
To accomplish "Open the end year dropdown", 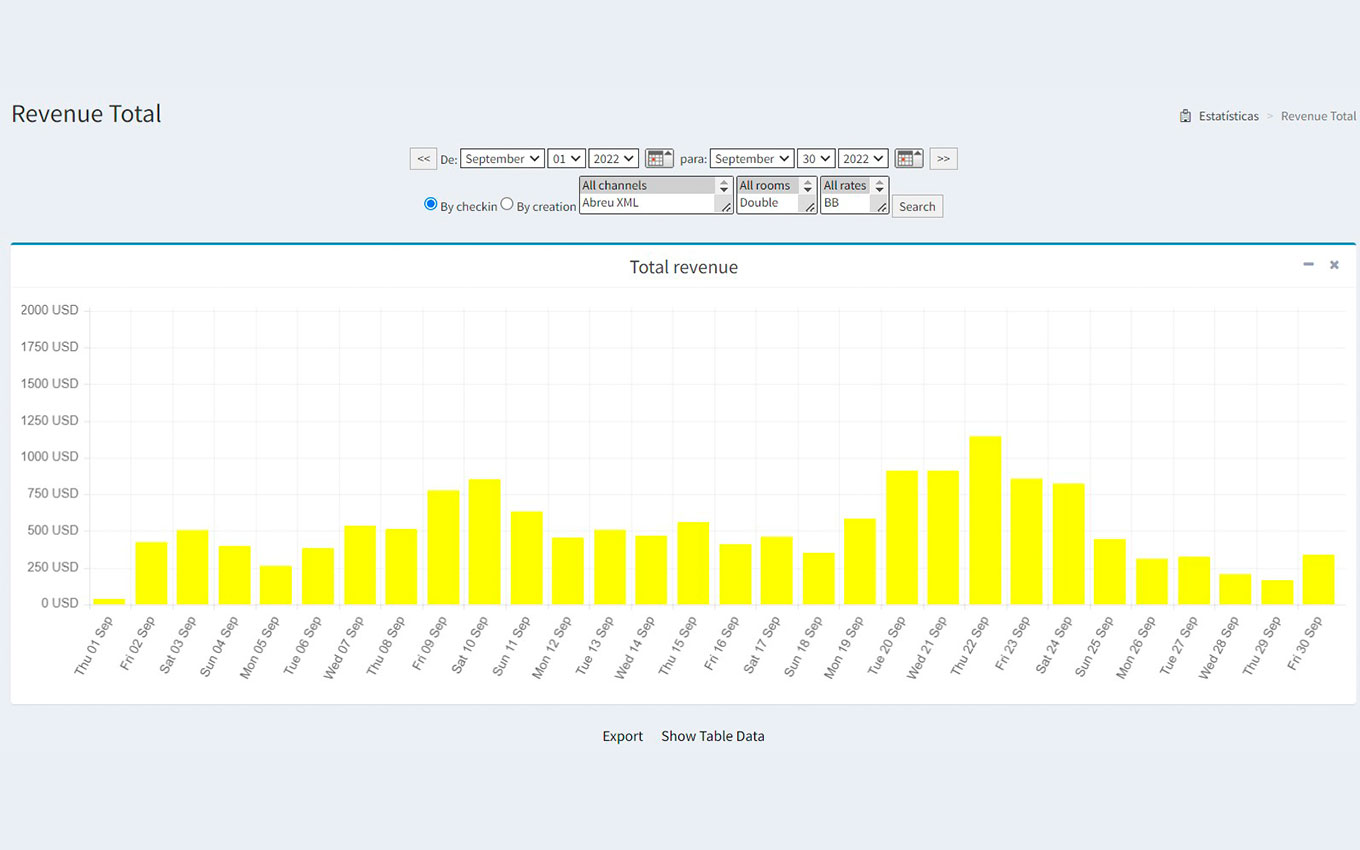I will (863, 159).
